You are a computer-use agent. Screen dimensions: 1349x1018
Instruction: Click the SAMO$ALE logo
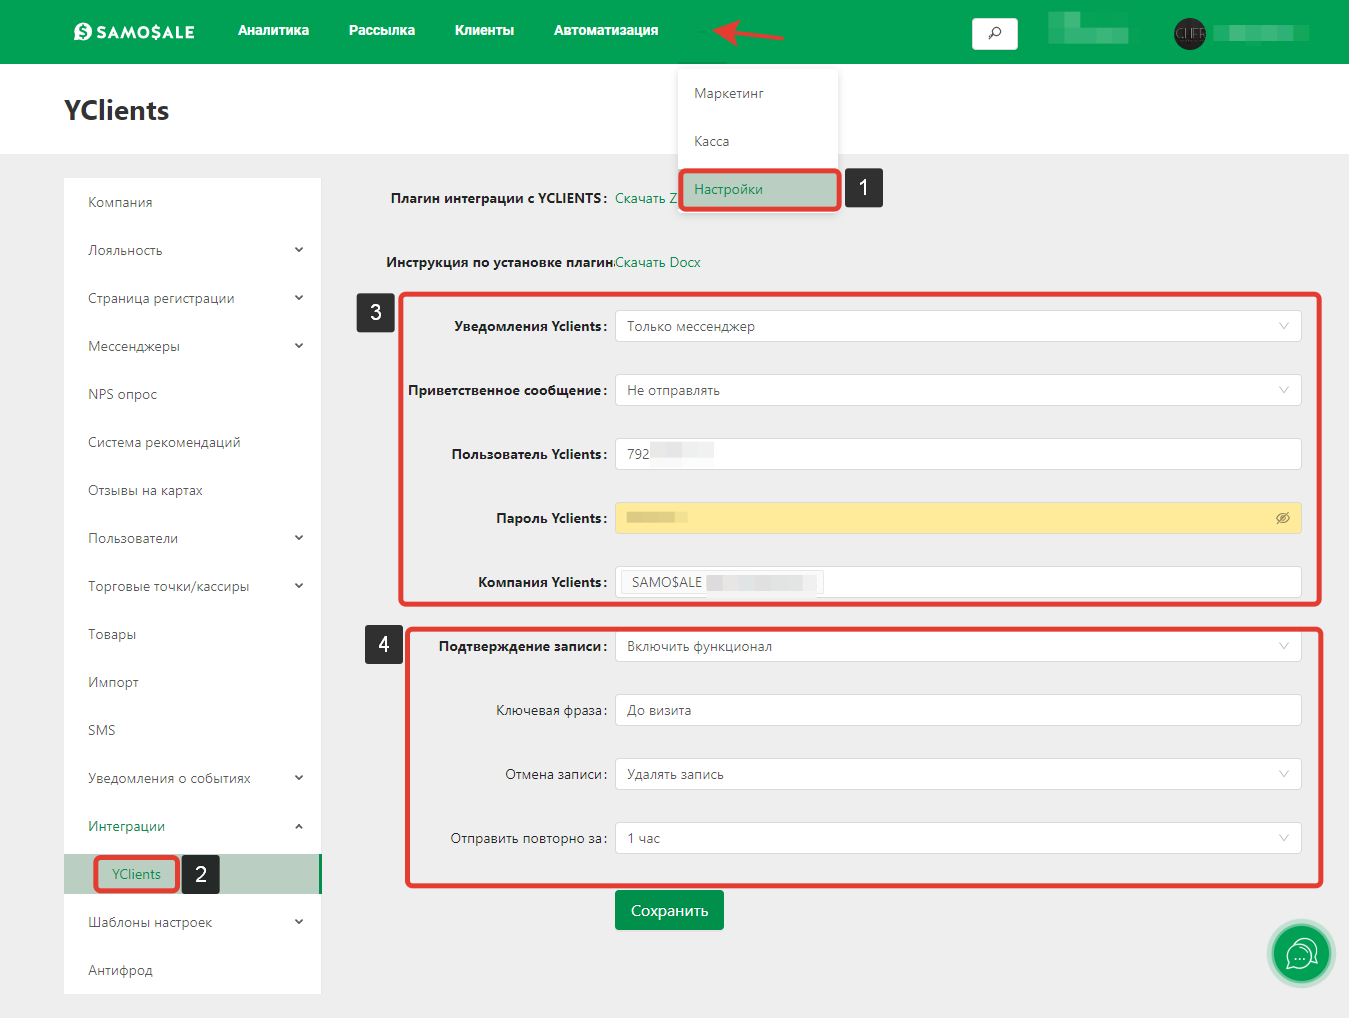point(134,32)
